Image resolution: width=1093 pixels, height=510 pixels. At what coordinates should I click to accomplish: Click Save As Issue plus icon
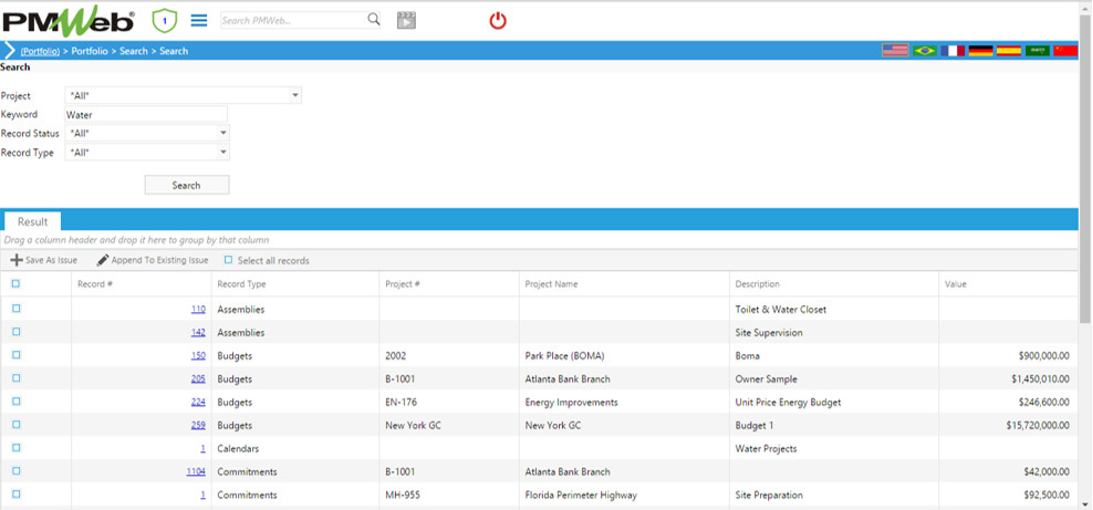16,260
